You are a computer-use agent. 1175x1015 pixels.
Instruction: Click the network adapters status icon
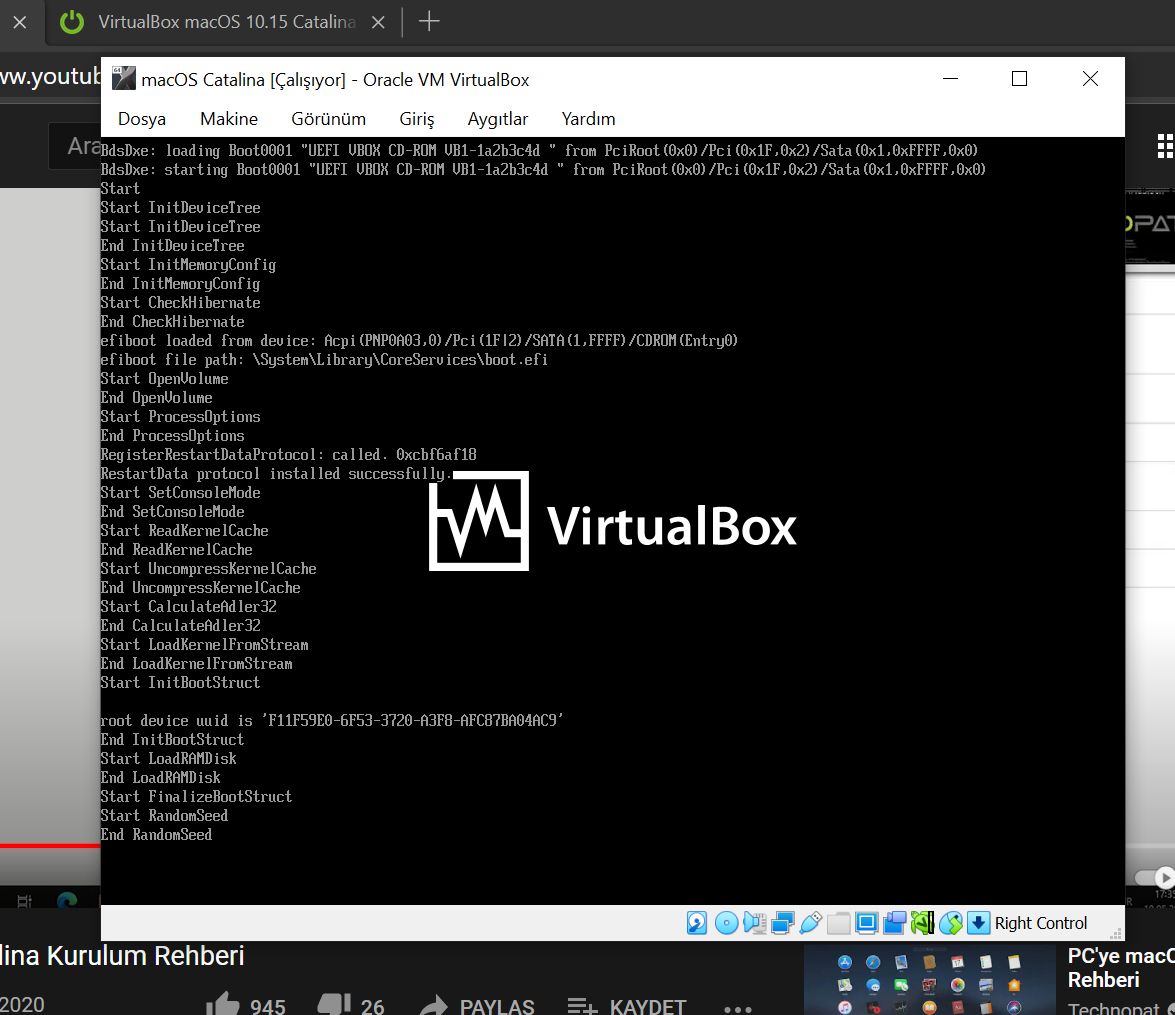[782, 923]
